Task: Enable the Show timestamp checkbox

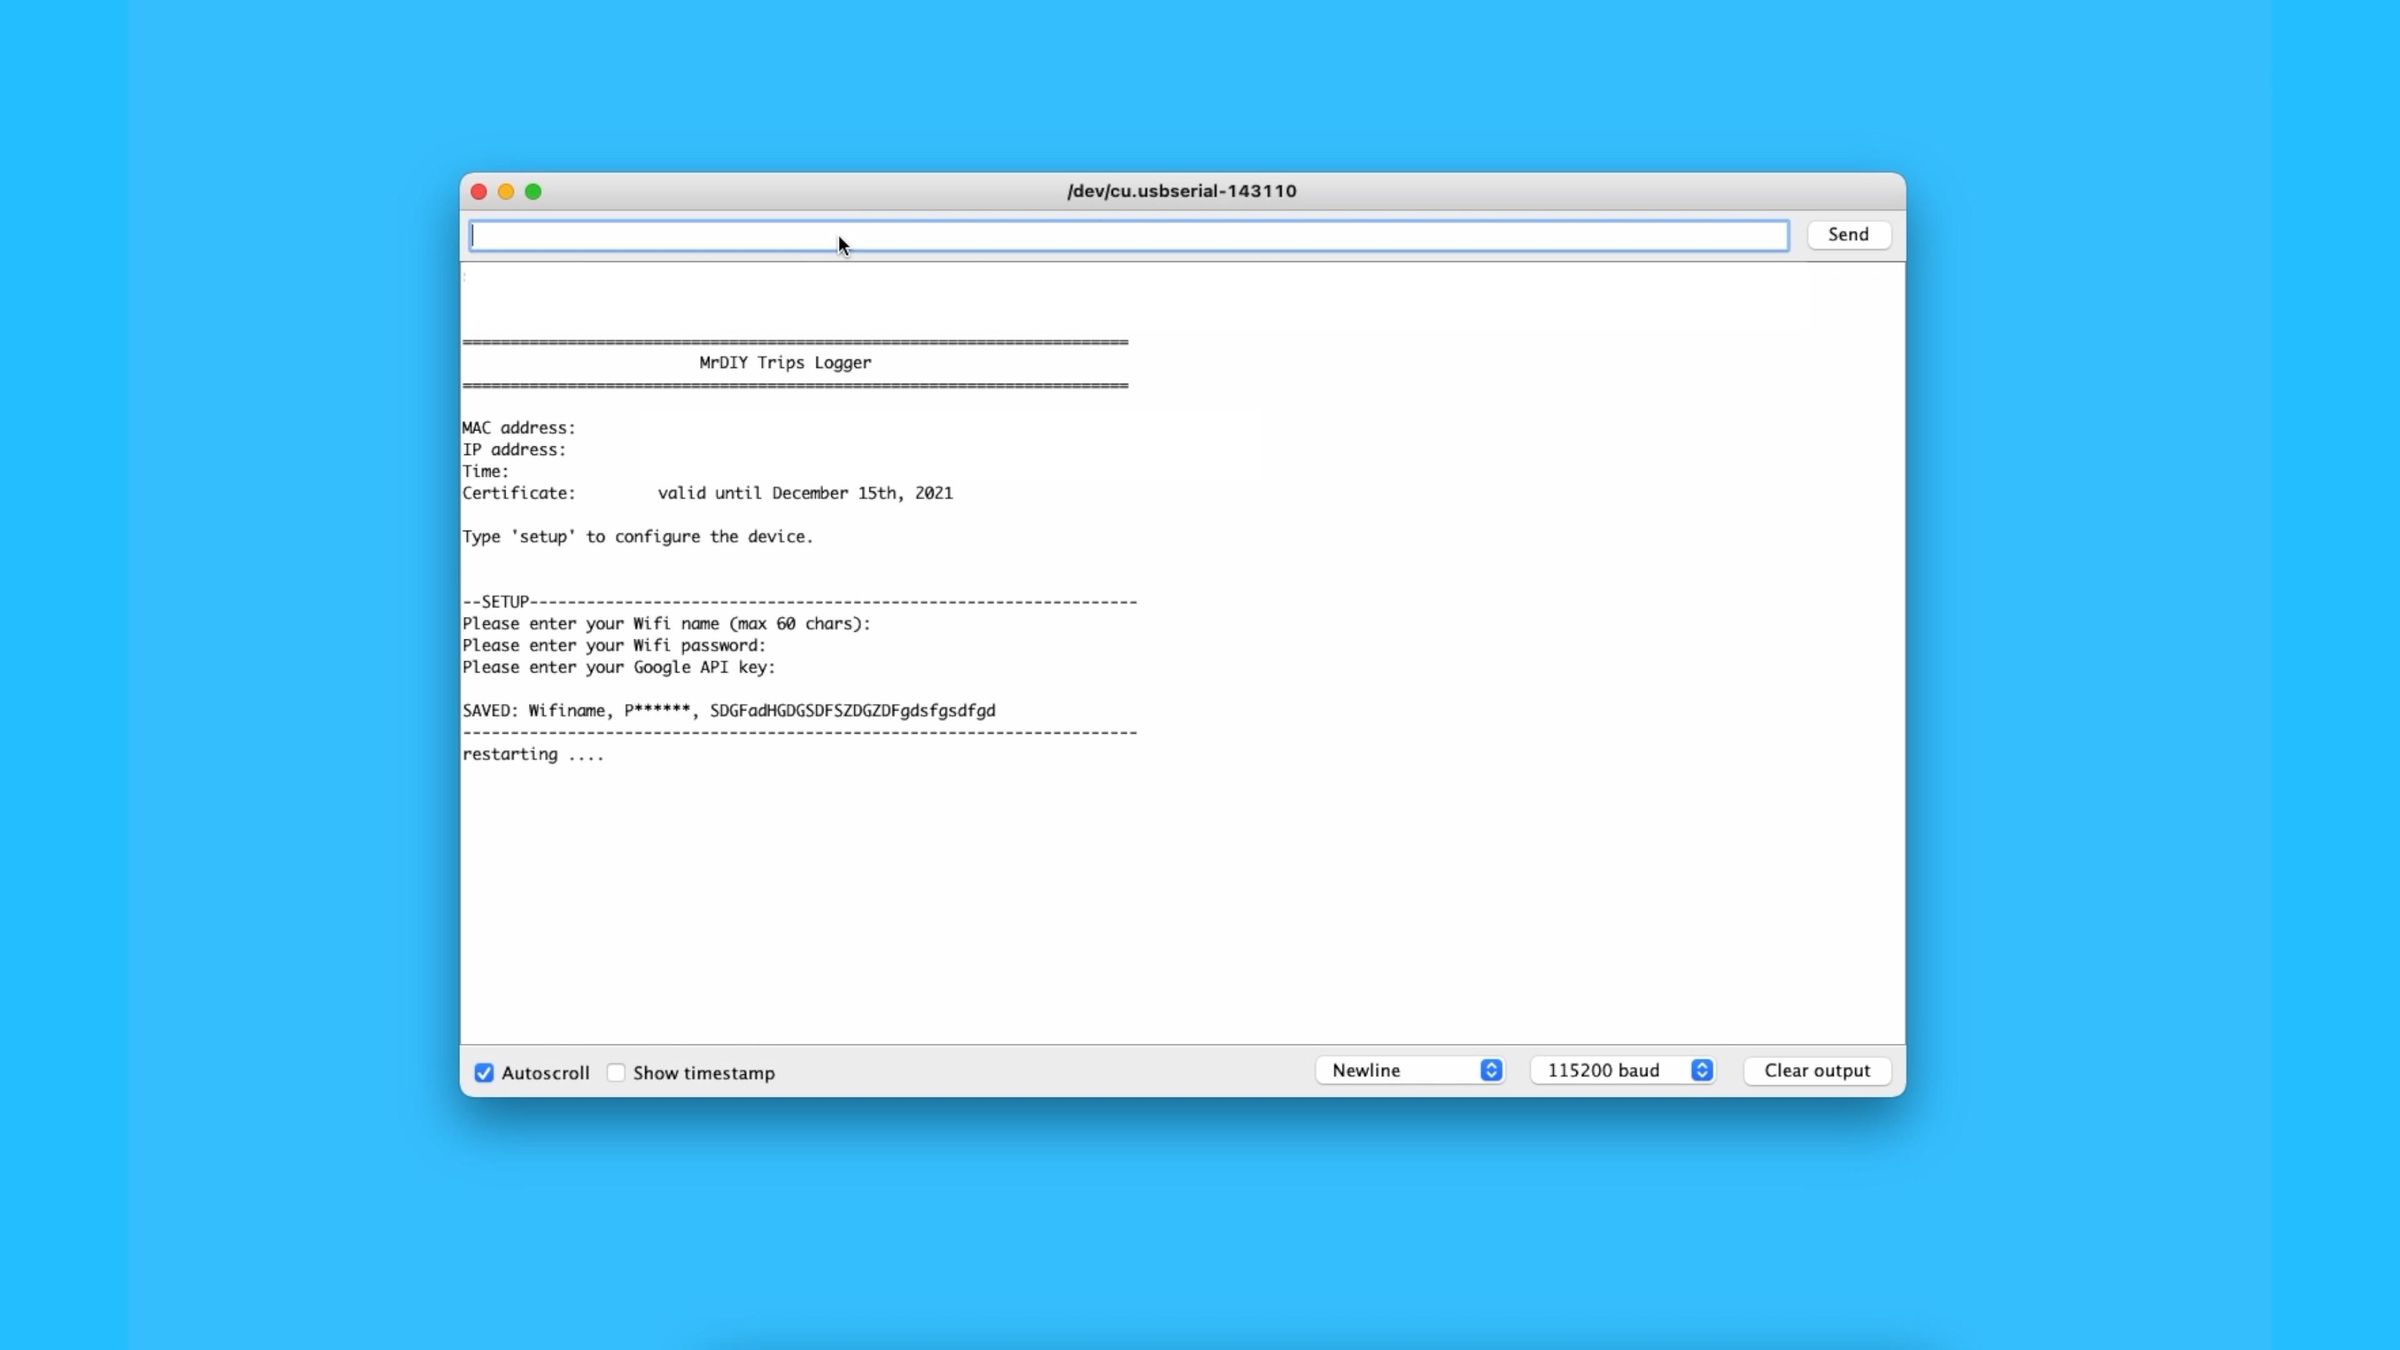Action: coord(616,1073)
